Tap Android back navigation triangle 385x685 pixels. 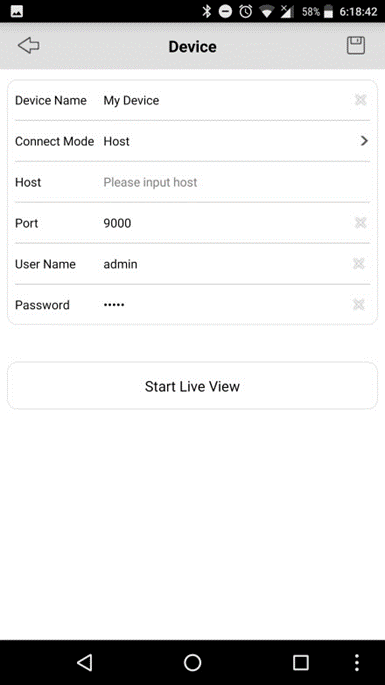coord(84,662)
